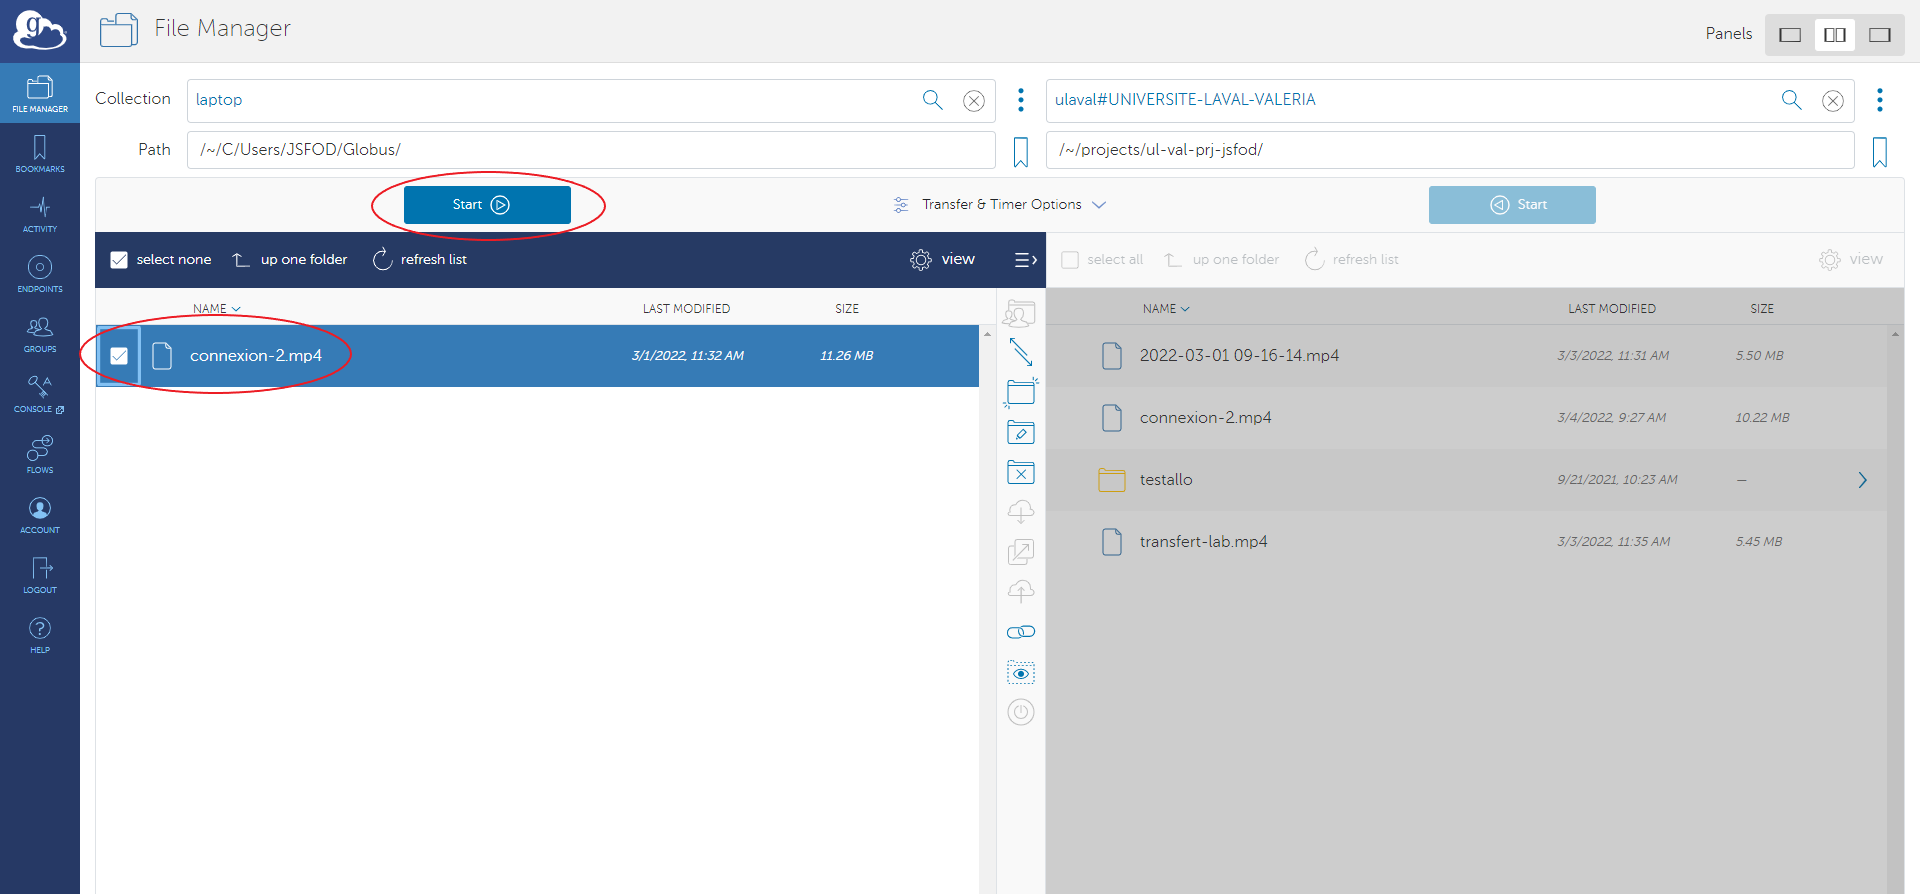Edit the /~/projects/ul-val-prj-jsfod/ path field
1920x894 pixels.
point(1450,150)
